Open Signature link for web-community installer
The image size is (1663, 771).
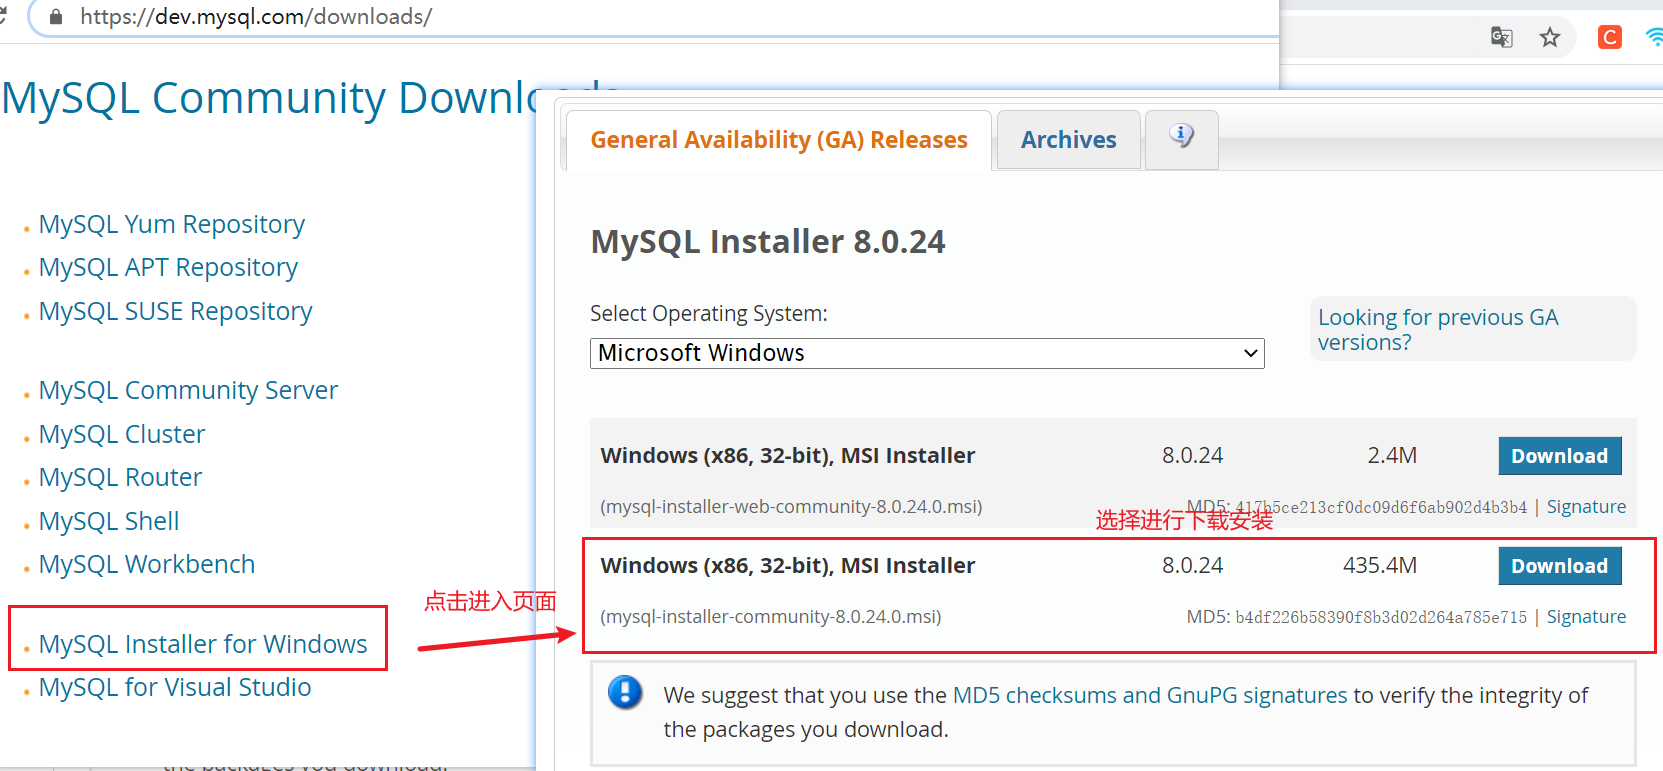pyautogui.click(x=1586, y=507)
